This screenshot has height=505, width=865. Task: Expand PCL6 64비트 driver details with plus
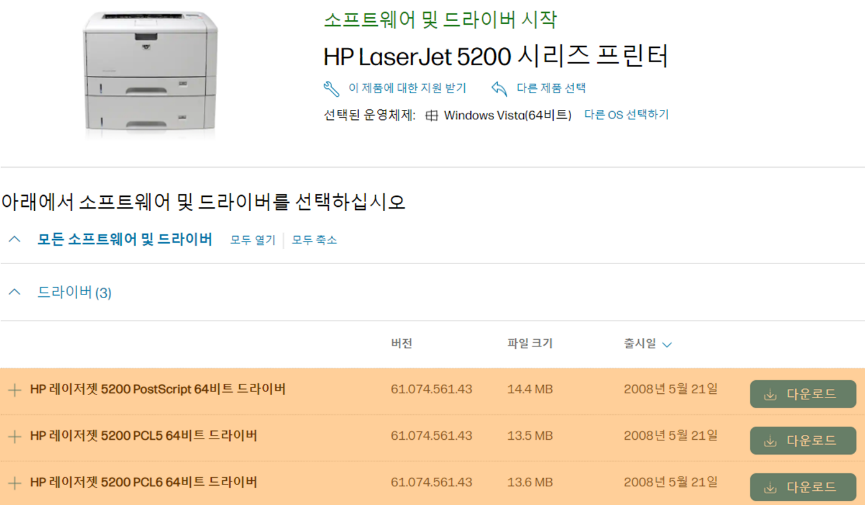pos(14,482)
